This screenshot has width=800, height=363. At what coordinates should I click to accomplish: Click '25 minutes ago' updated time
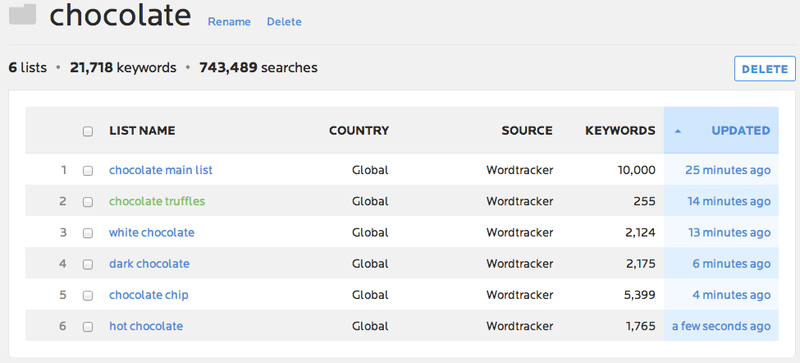728,170
